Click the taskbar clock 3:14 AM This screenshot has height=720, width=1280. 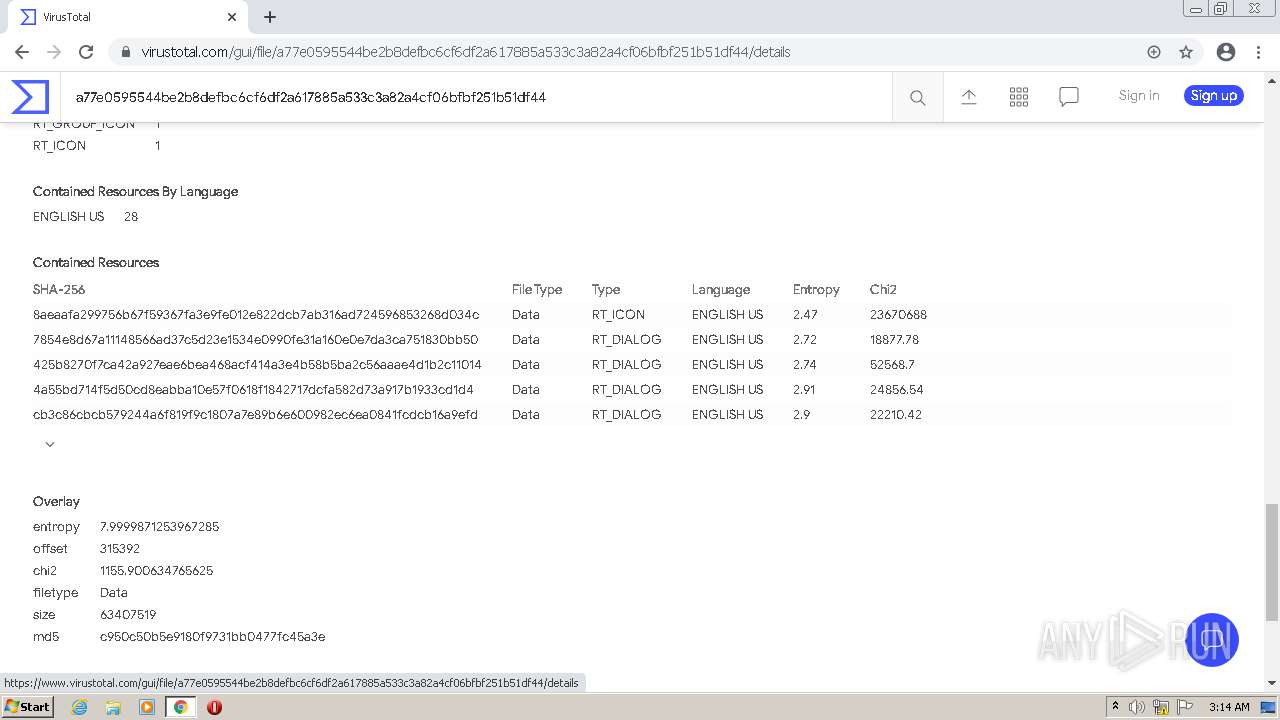tap(1229, 707)
